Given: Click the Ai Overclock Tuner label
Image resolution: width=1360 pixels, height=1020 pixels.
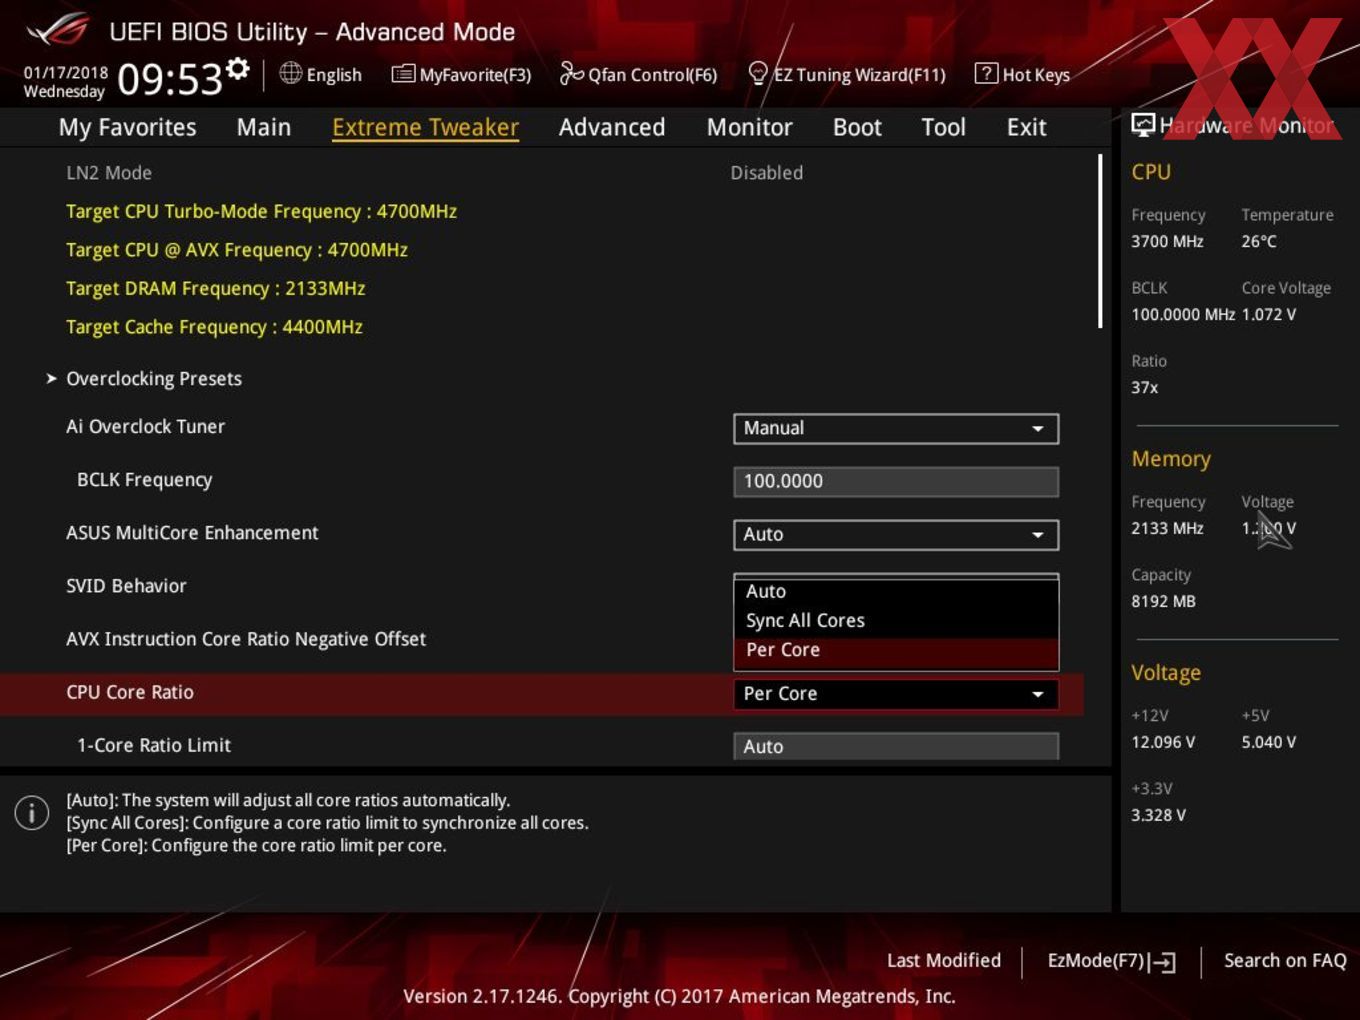Looking at the screenshot, I should point(145,426).
